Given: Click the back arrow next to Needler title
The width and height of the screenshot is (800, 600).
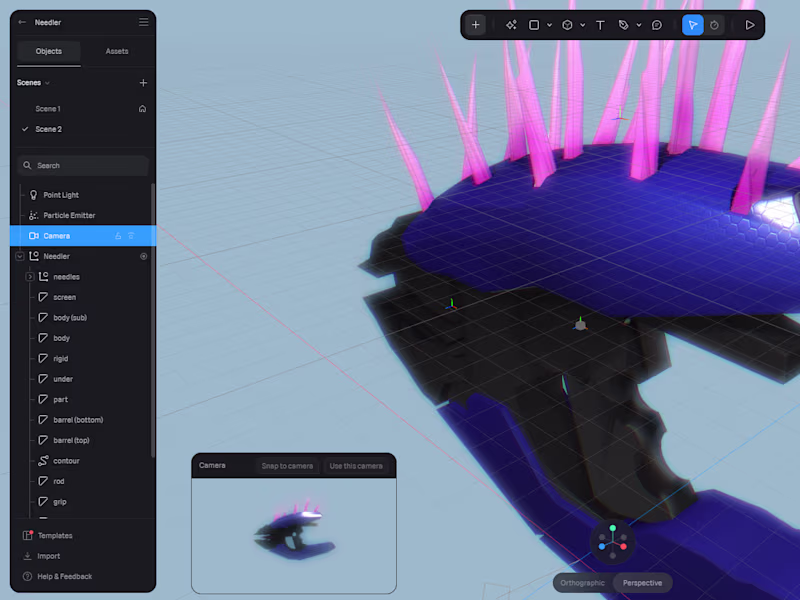Looking at the screenshot, I should 22,22.
